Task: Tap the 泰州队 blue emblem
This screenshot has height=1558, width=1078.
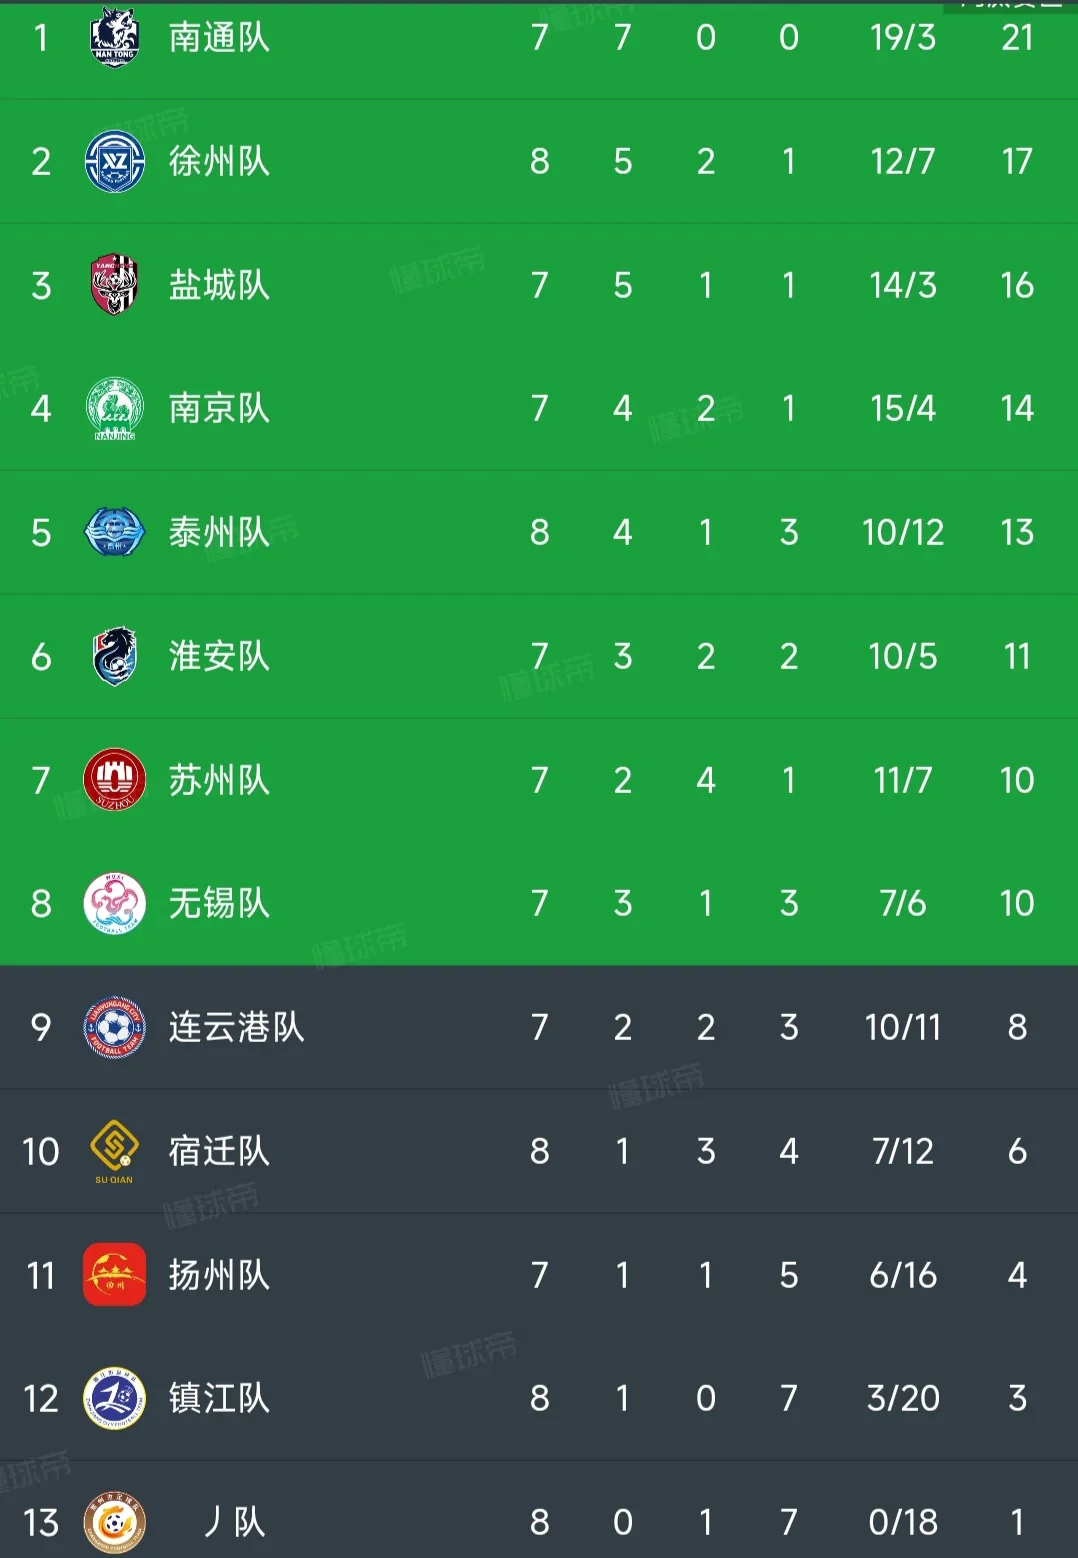Action: point(114,532)
